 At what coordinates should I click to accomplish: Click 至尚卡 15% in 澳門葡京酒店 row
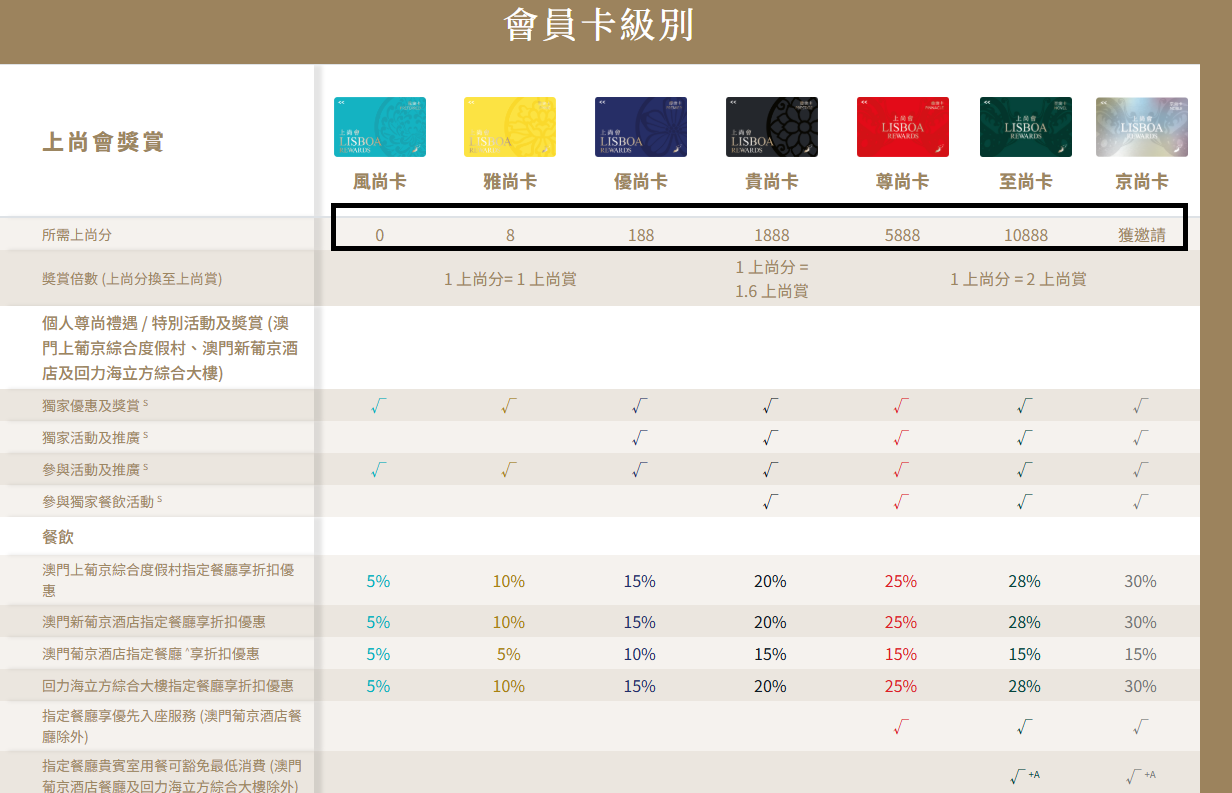1024,654
